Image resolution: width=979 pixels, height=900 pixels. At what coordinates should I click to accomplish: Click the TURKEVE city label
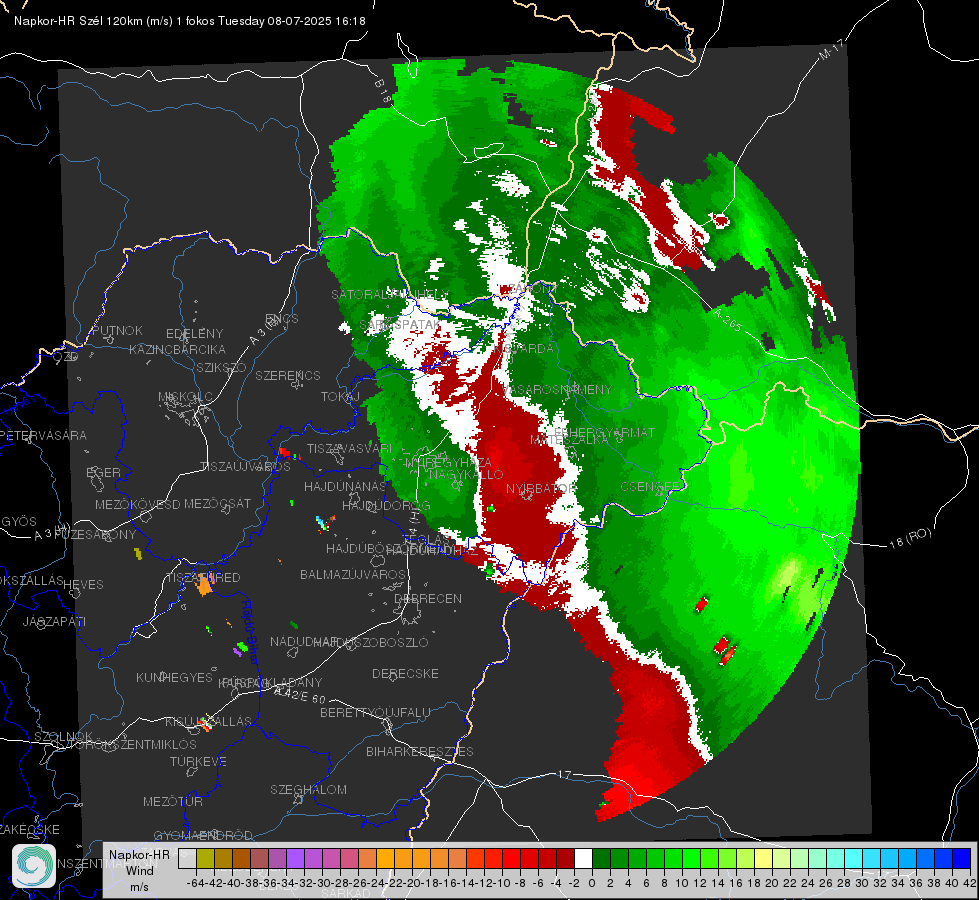[199, 761]
